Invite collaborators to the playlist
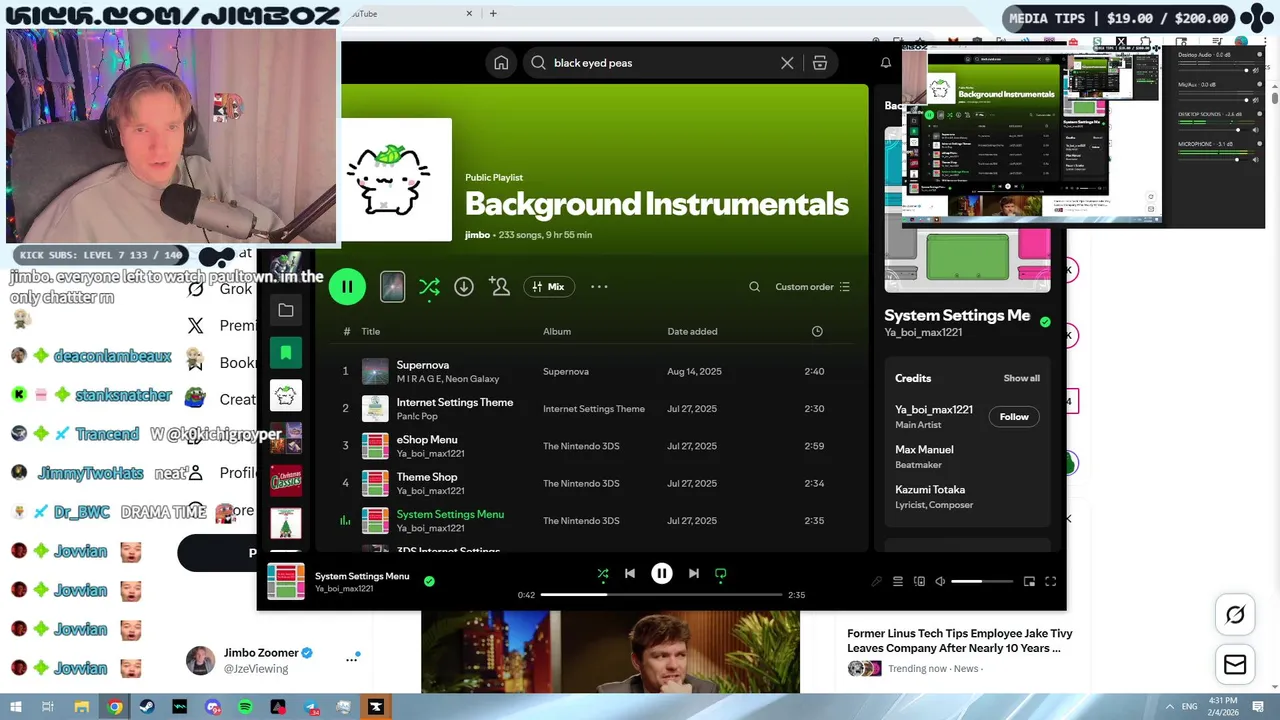The width and height of the screenshot is (1280, 720). (x=499, y=287)
